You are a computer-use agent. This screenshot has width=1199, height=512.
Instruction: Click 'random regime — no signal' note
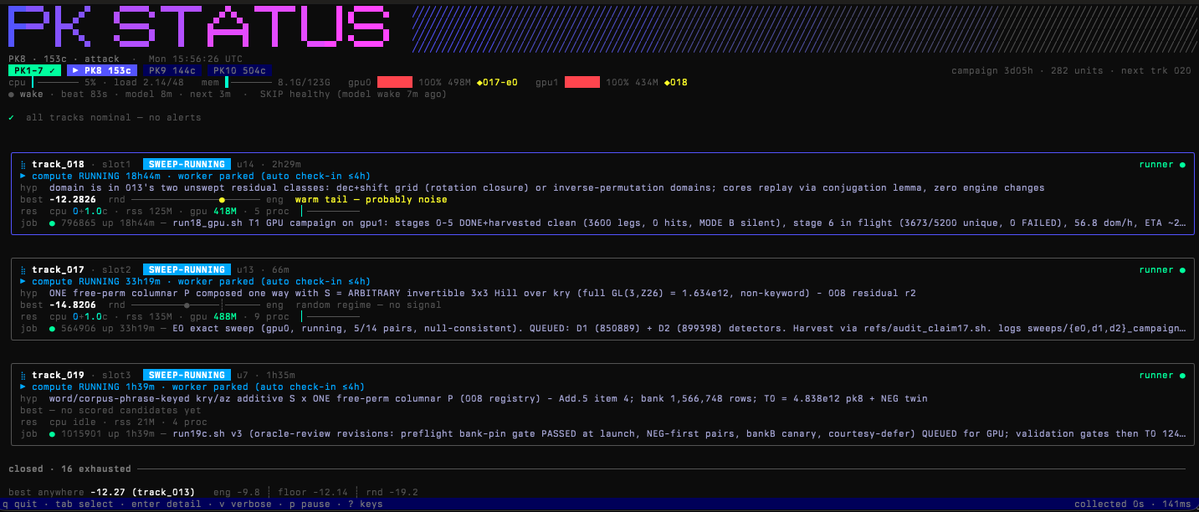coord(368,306)
